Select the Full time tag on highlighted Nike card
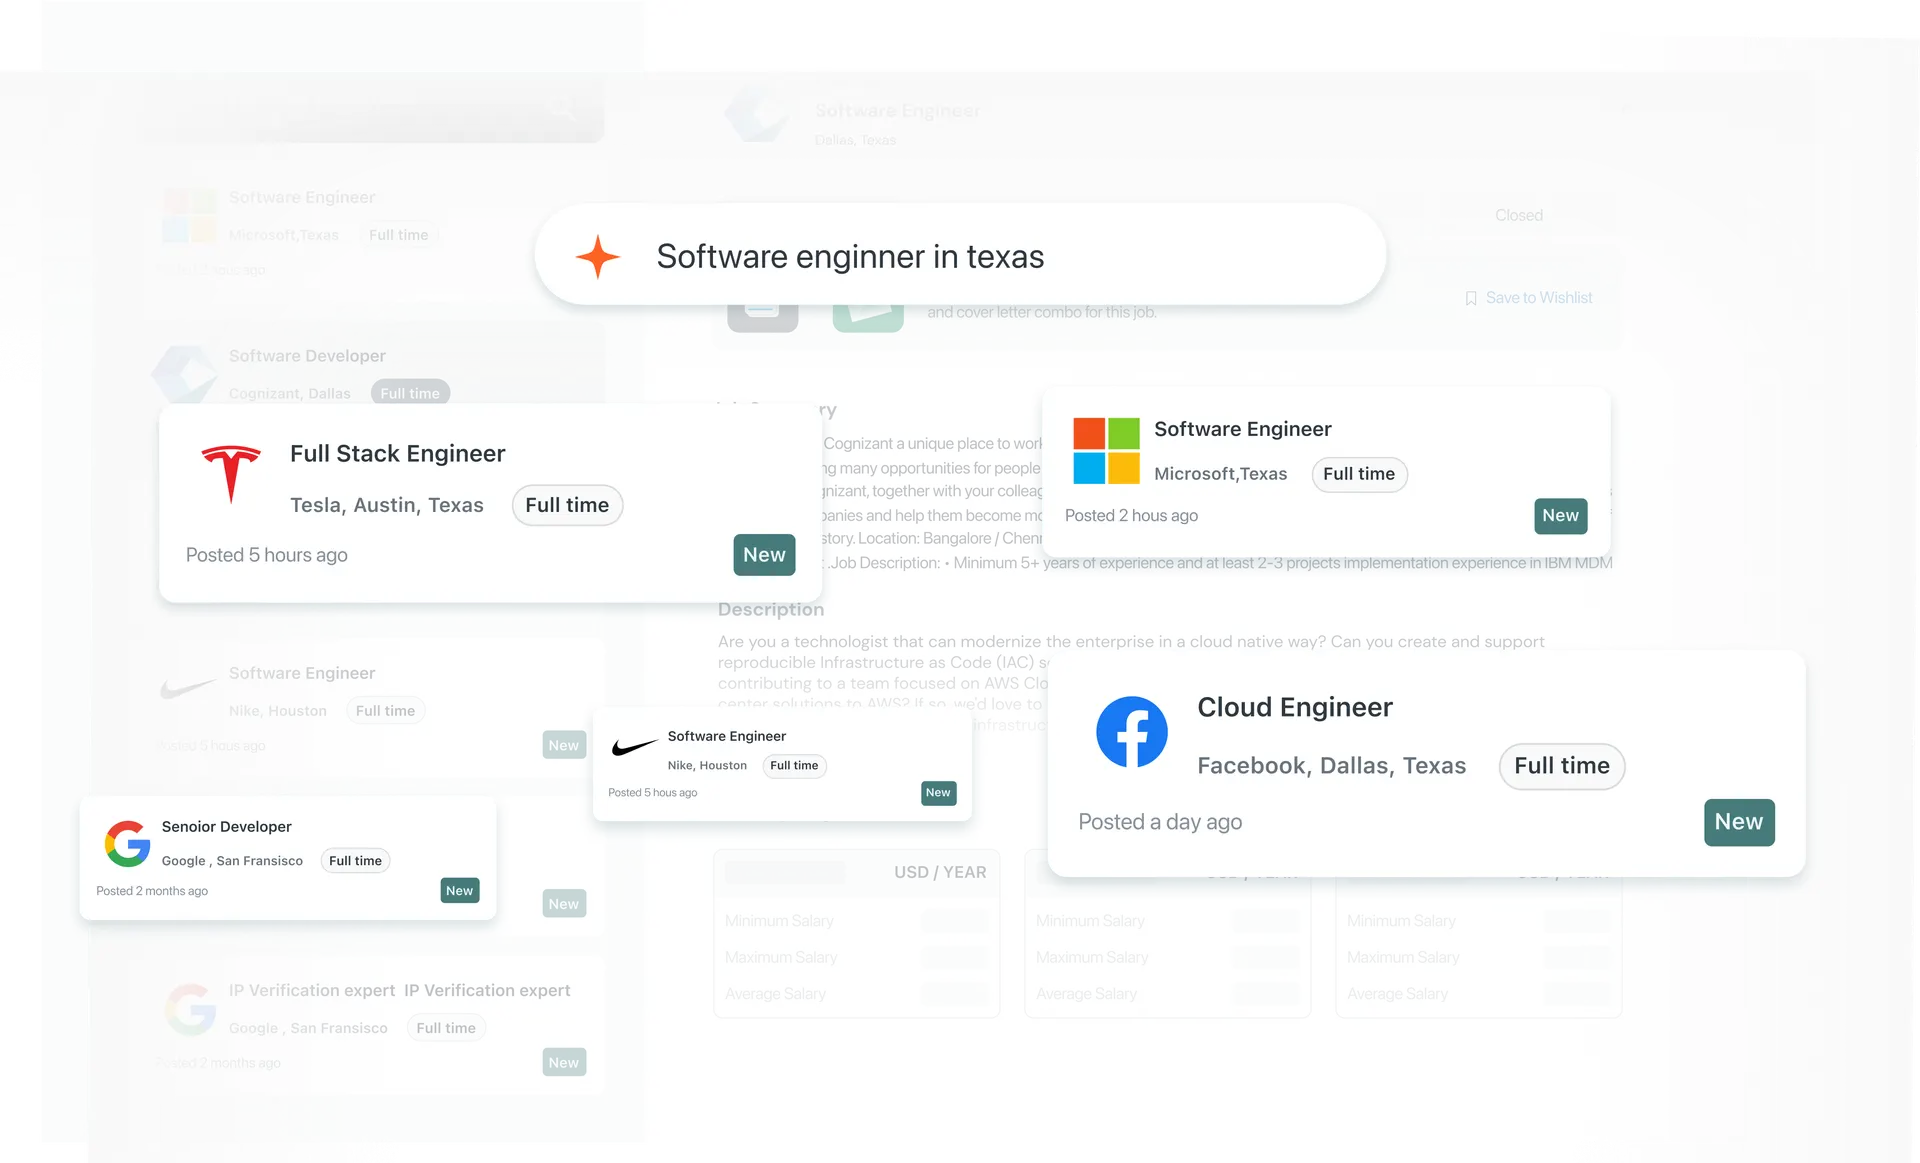The height and width of the screenshot is (1163, 1920). click(794, 766)
